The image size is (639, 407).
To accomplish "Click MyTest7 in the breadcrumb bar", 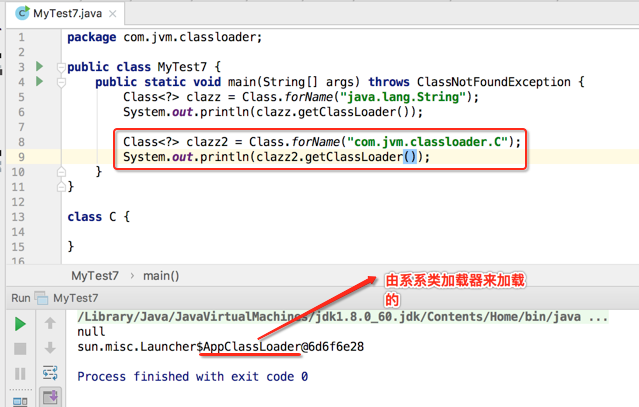I will [95, 276].
